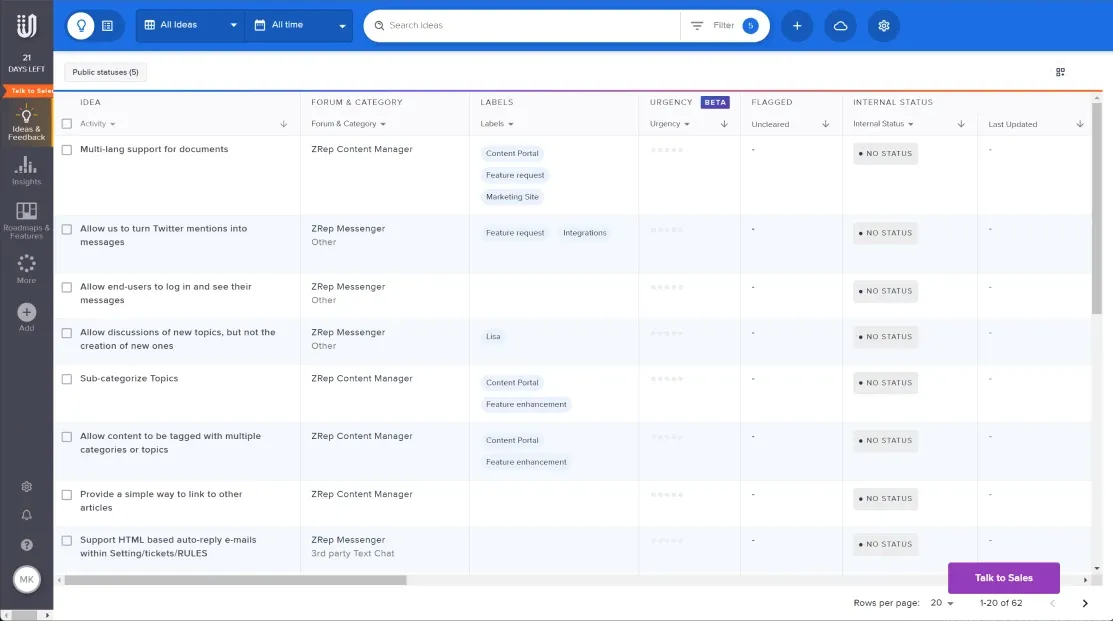
Task: Click the sidebar Add button
Action: 26,317
